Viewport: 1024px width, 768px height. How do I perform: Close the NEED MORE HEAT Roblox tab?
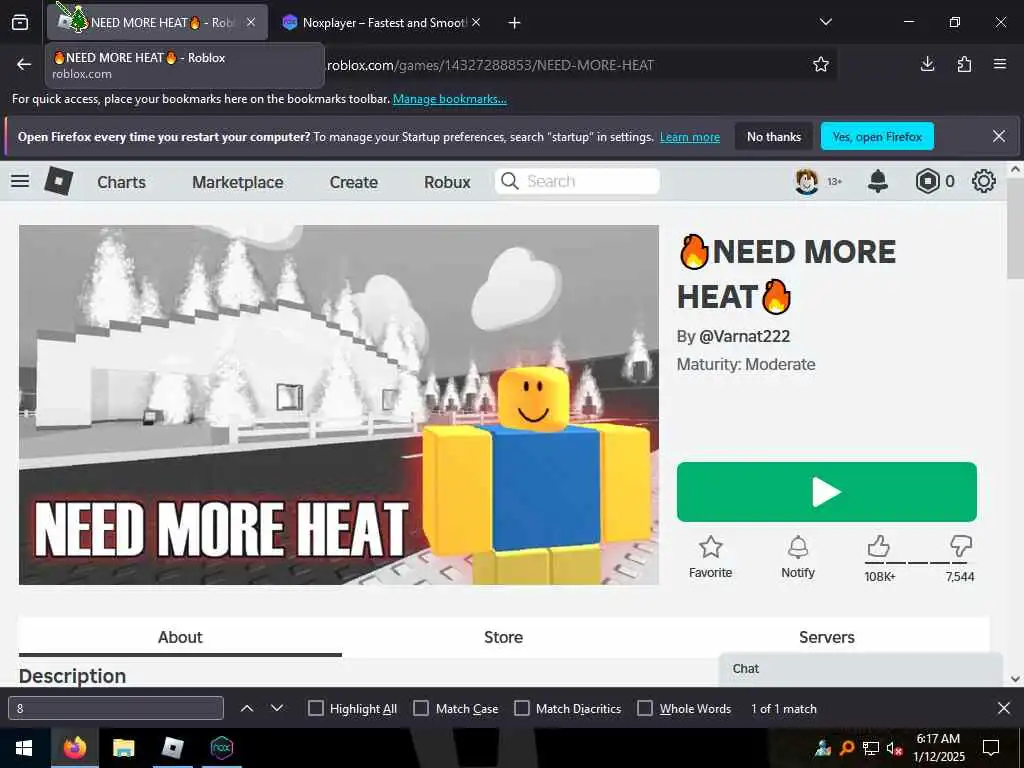click(x=251, y=22)
